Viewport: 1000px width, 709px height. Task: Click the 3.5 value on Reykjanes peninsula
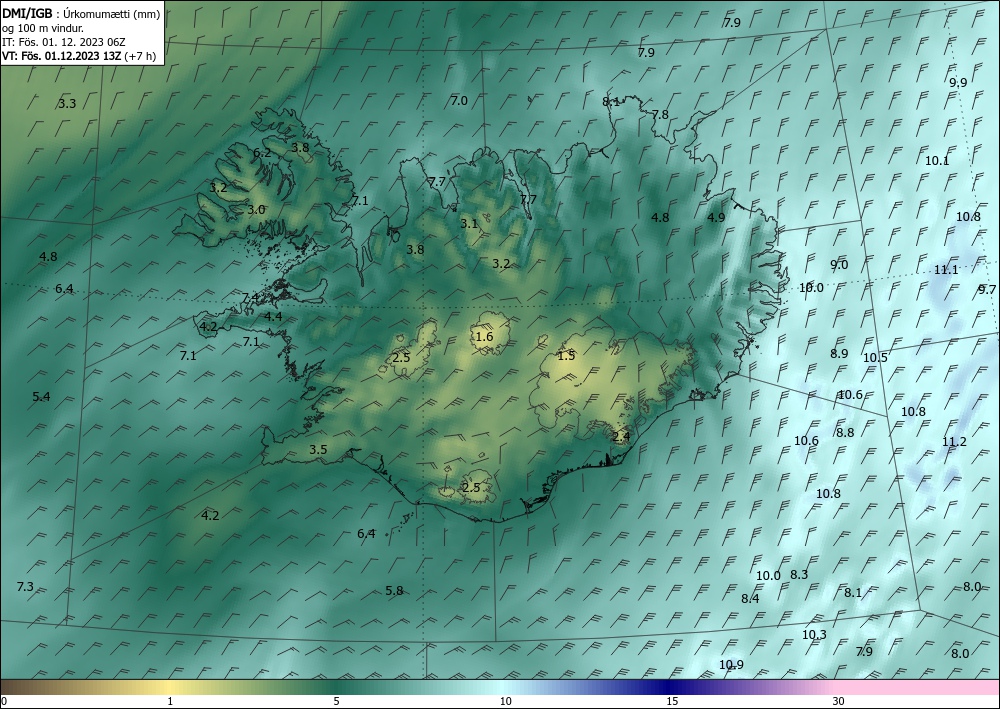318,450
